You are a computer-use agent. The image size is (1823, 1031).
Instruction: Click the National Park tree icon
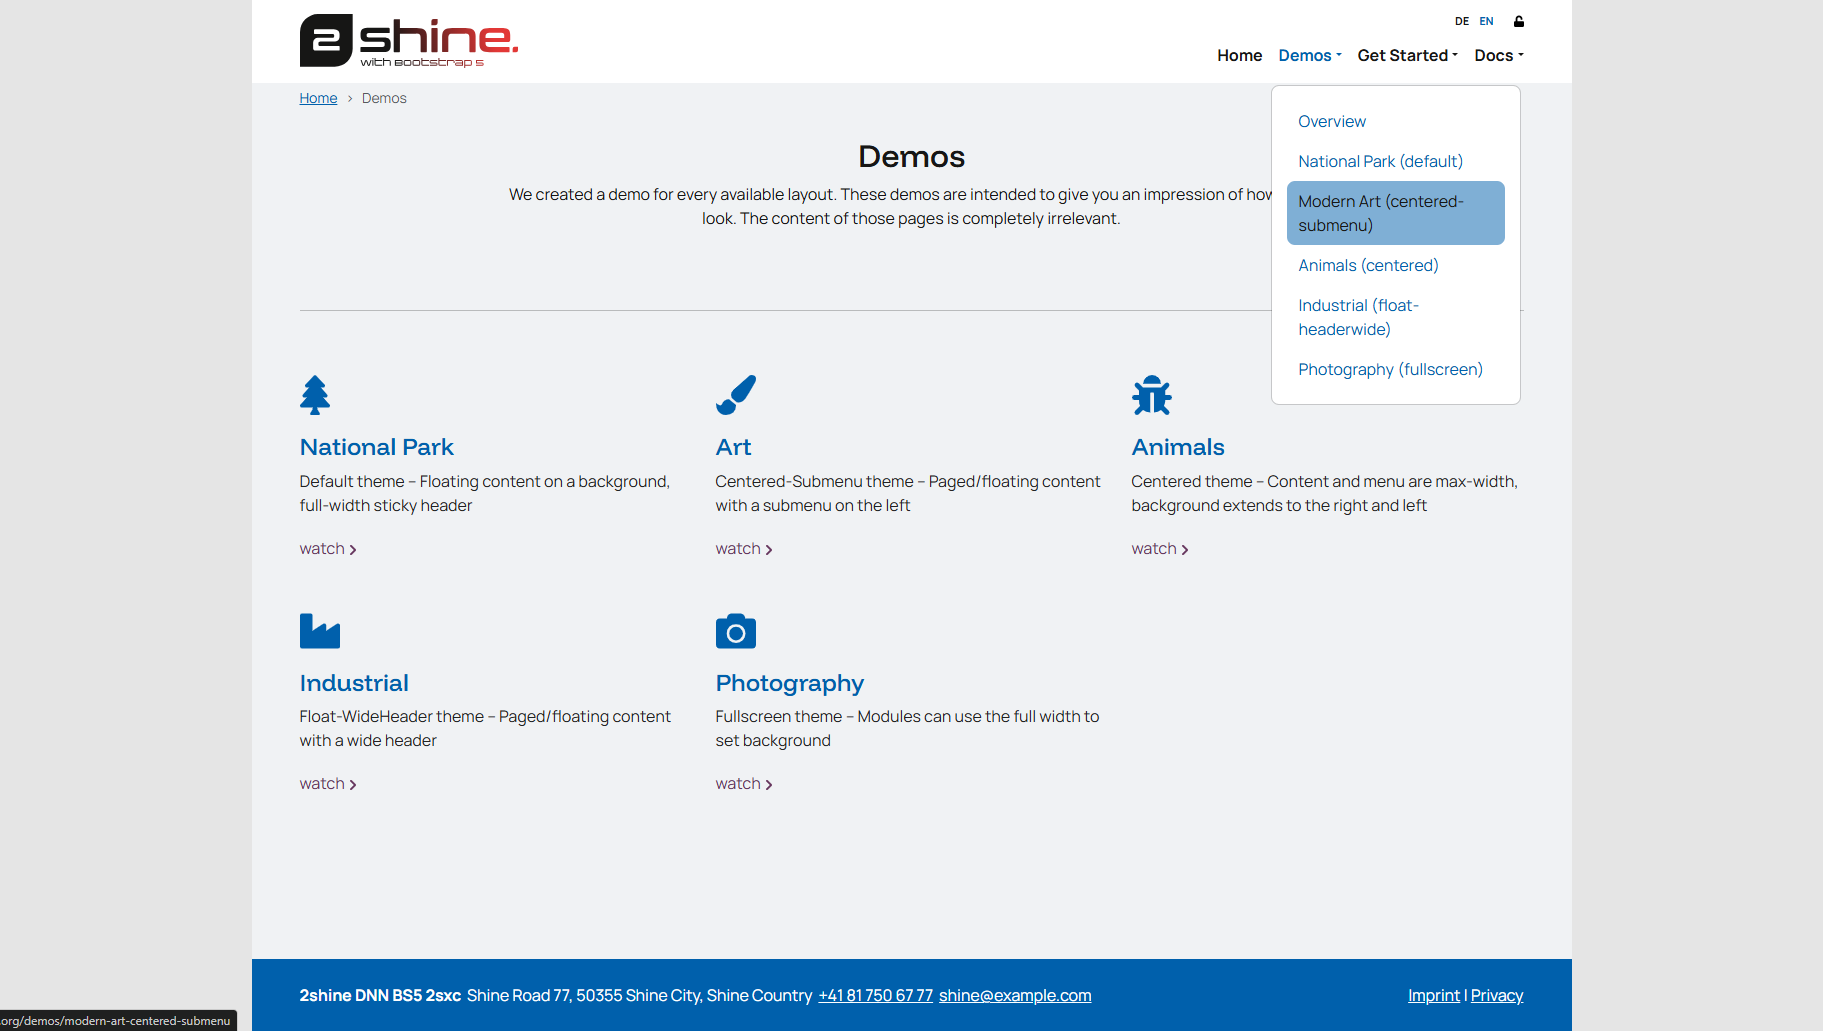[x=315, y=395]
